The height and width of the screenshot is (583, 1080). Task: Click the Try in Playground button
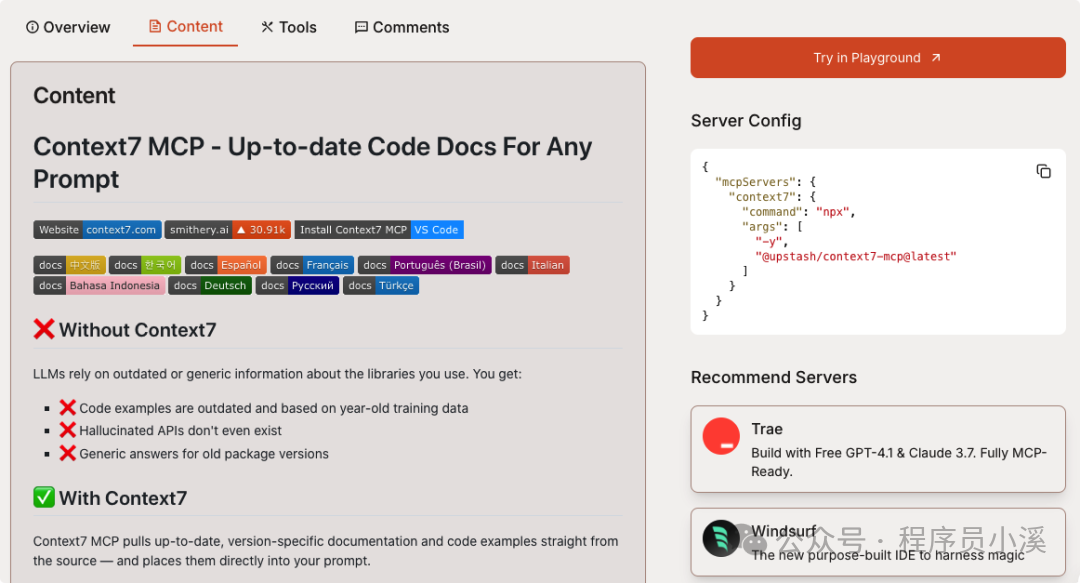pos(877,58)
